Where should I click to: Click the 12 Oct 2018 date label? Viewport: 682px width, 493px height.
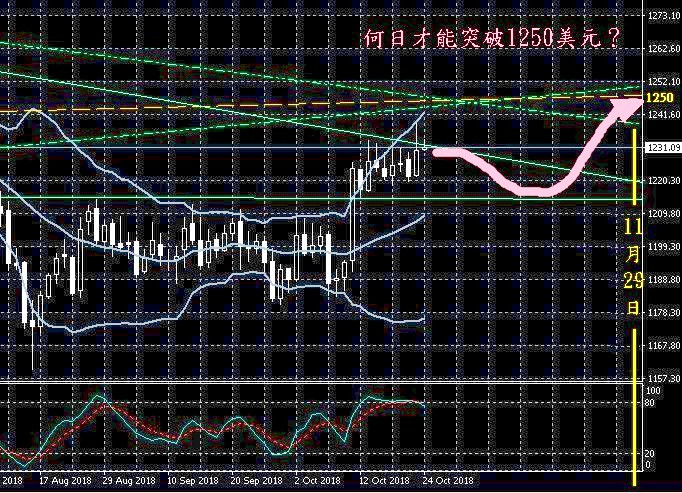point(384,481)
